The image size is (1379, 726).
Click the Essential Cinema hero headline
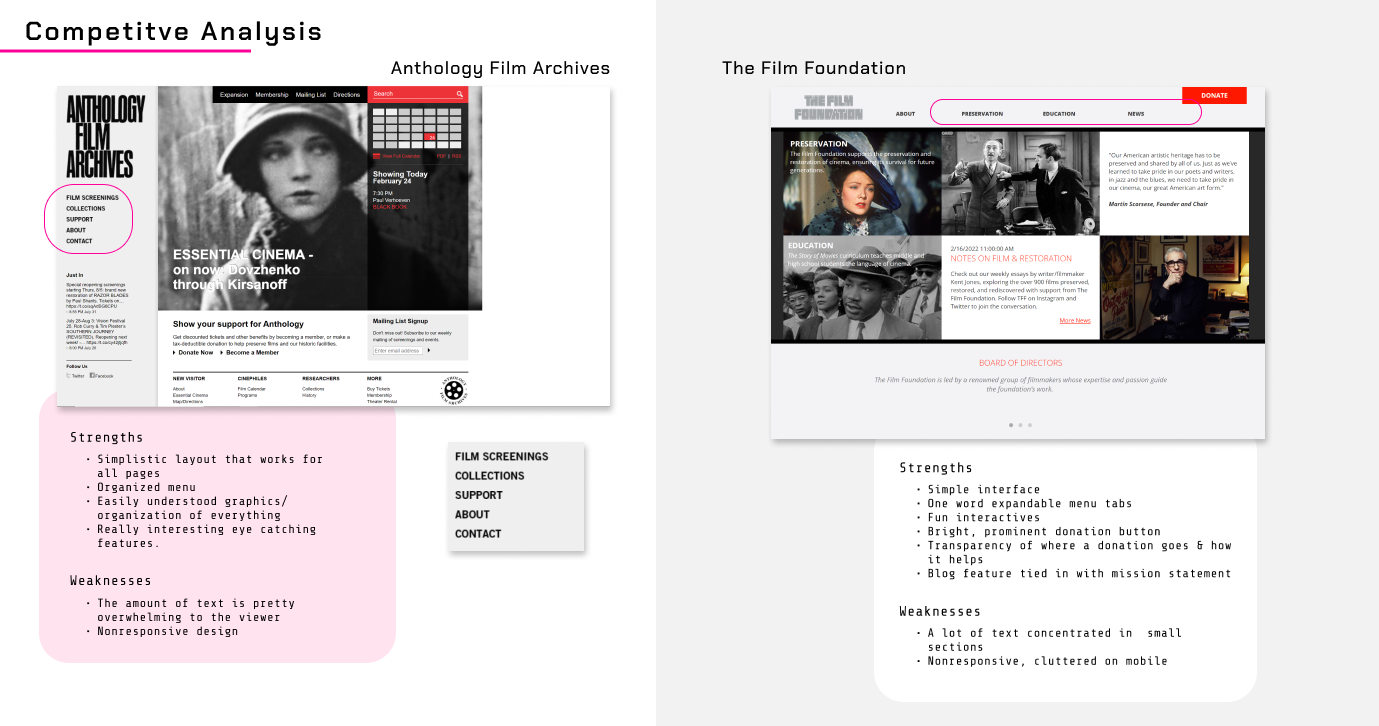coord(243,269)
